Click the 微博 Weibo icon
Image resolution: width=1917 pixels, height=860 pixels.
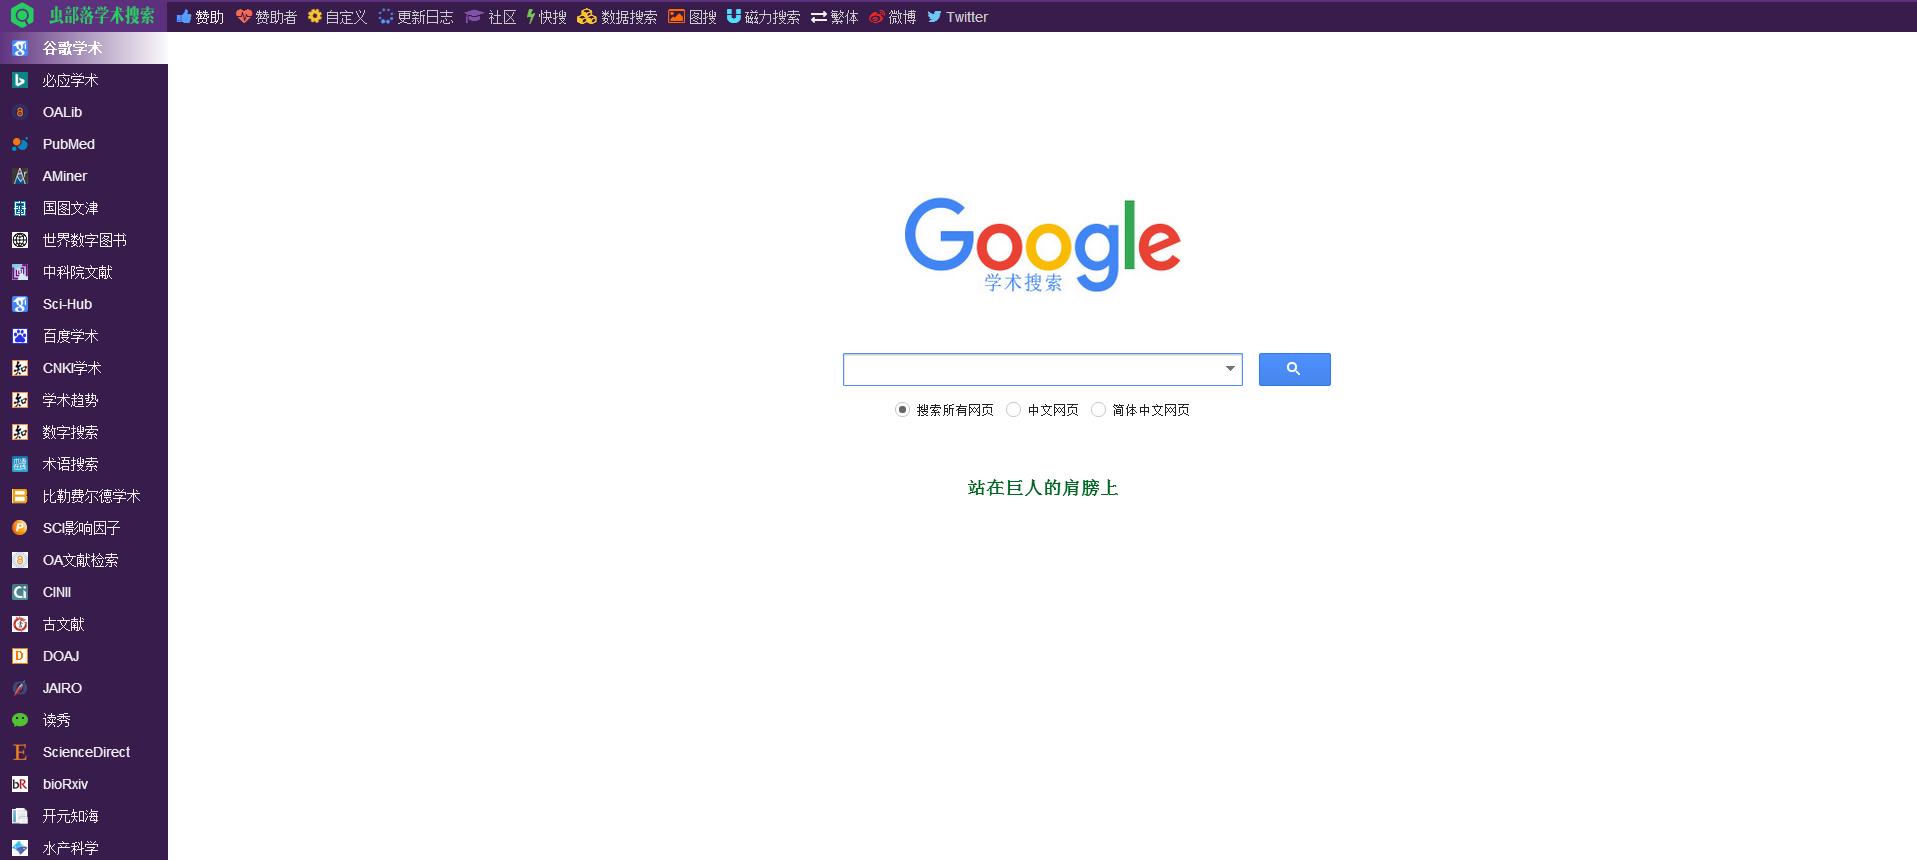[x=877, y=16]
